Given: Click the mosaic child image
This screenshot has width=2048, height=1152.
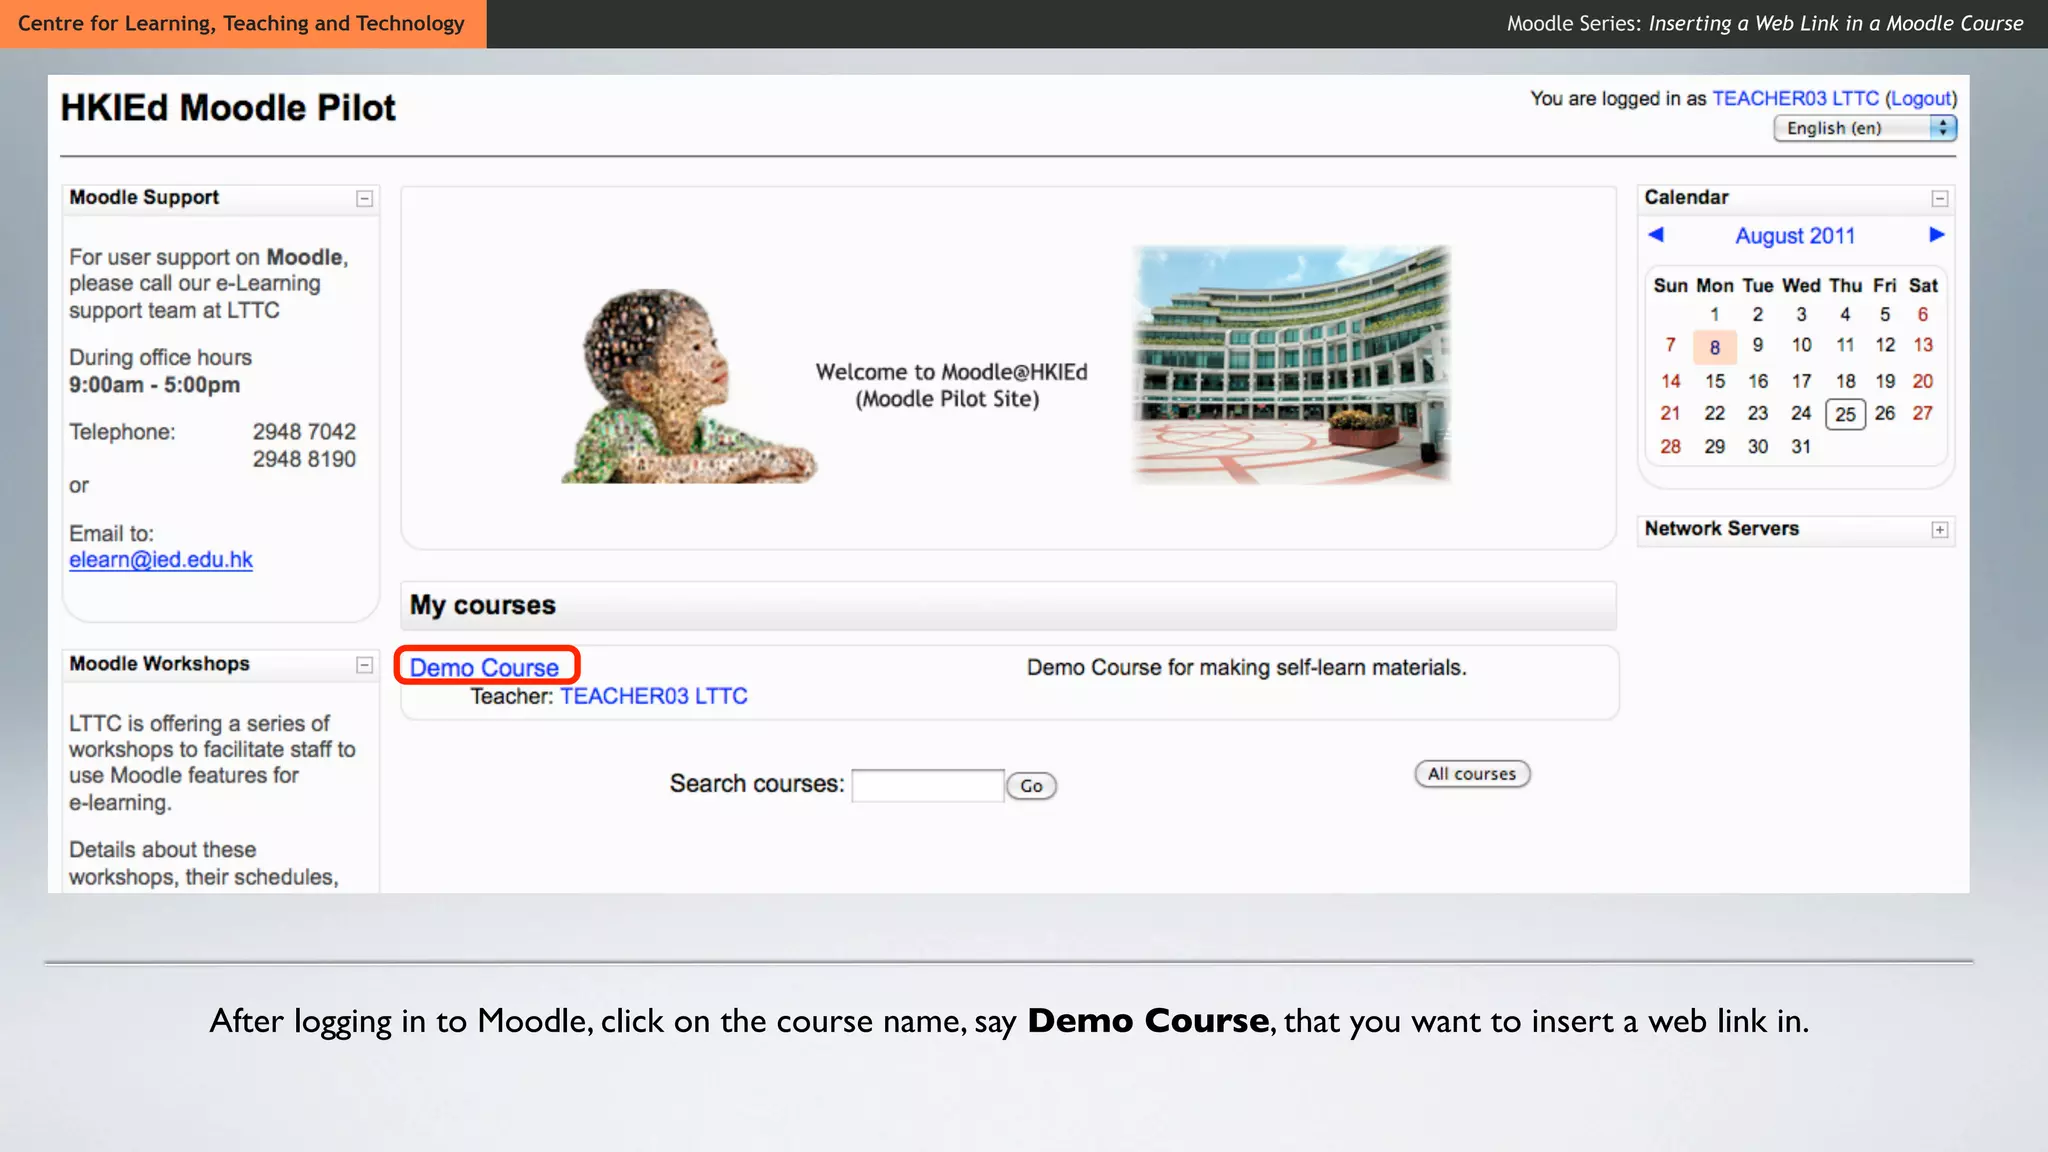Looking at the screenshot, I should tap(686, 387).
